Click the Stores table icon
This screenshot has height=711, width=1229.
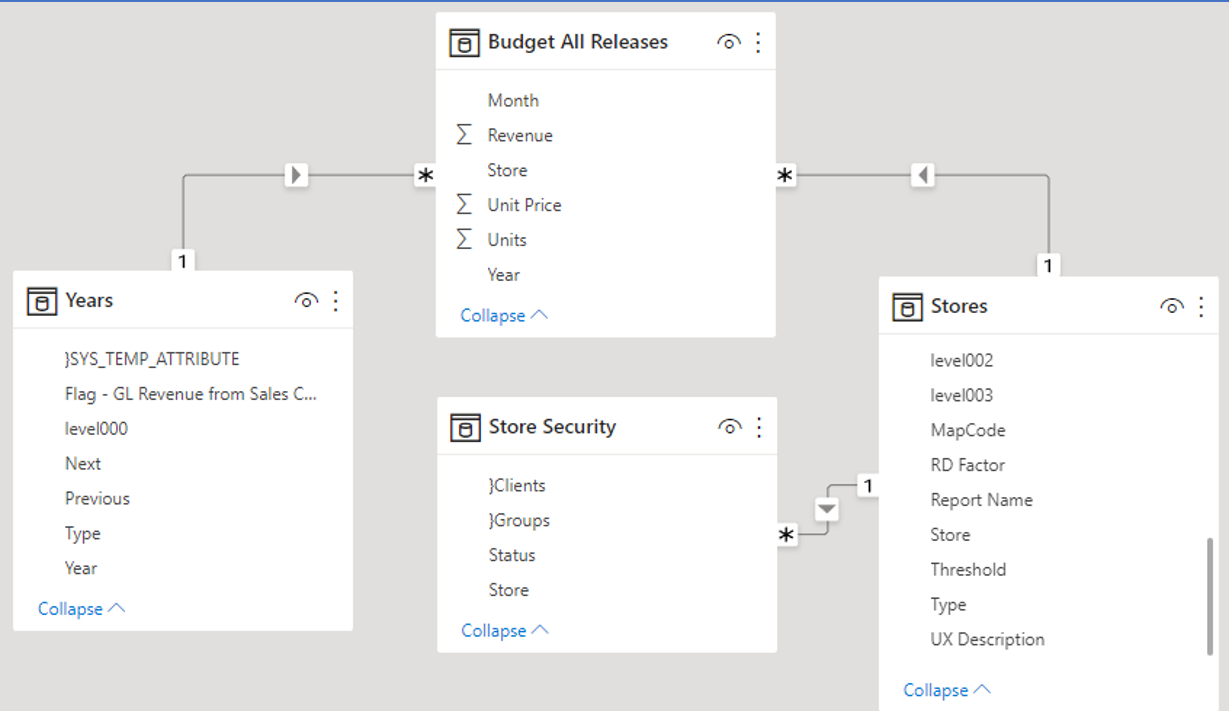(907, 307)
